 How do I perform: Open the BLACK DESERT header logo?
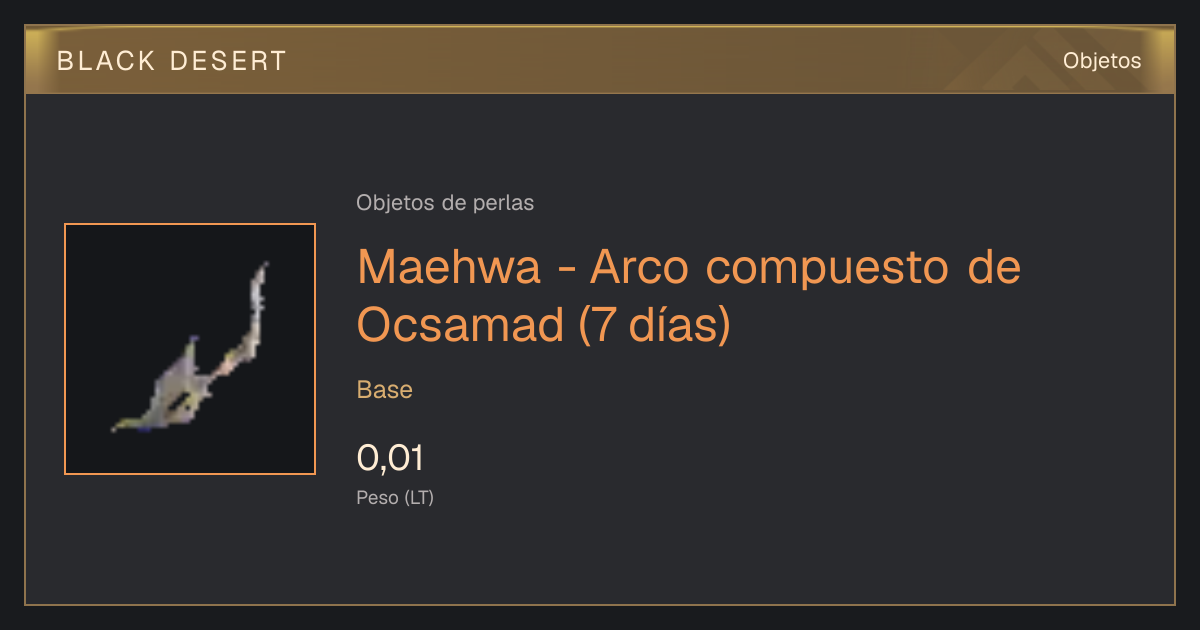pos(172,61)
